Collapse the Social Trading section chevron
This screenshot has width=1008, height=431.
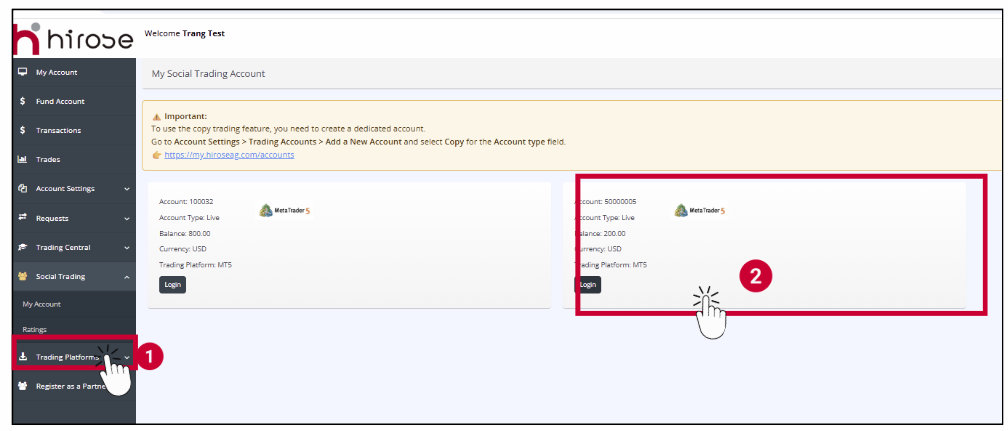126,276
